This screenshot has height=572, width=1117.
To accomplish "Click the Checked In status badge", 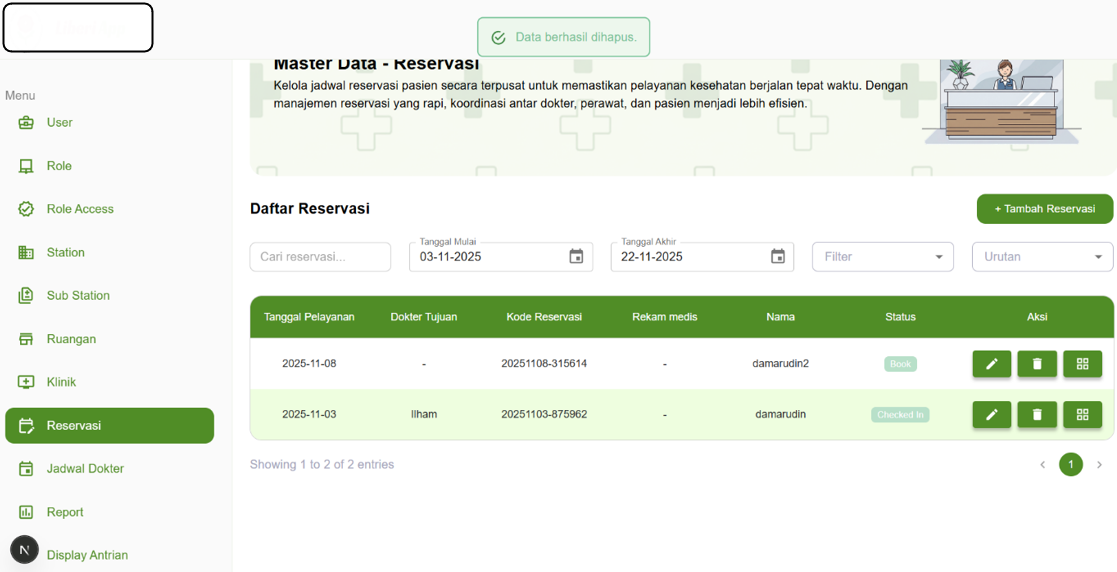I will [x=900, y=415].
